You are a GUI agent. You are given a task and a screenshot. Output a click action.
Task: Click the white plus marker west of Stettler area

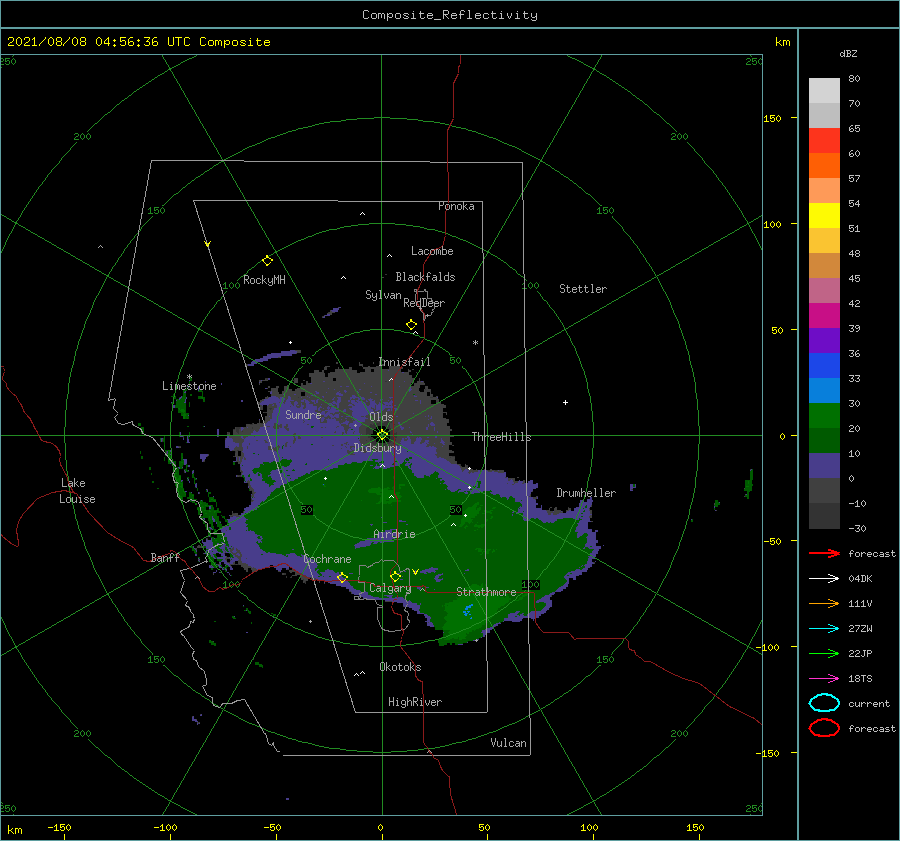coord(565,402)
